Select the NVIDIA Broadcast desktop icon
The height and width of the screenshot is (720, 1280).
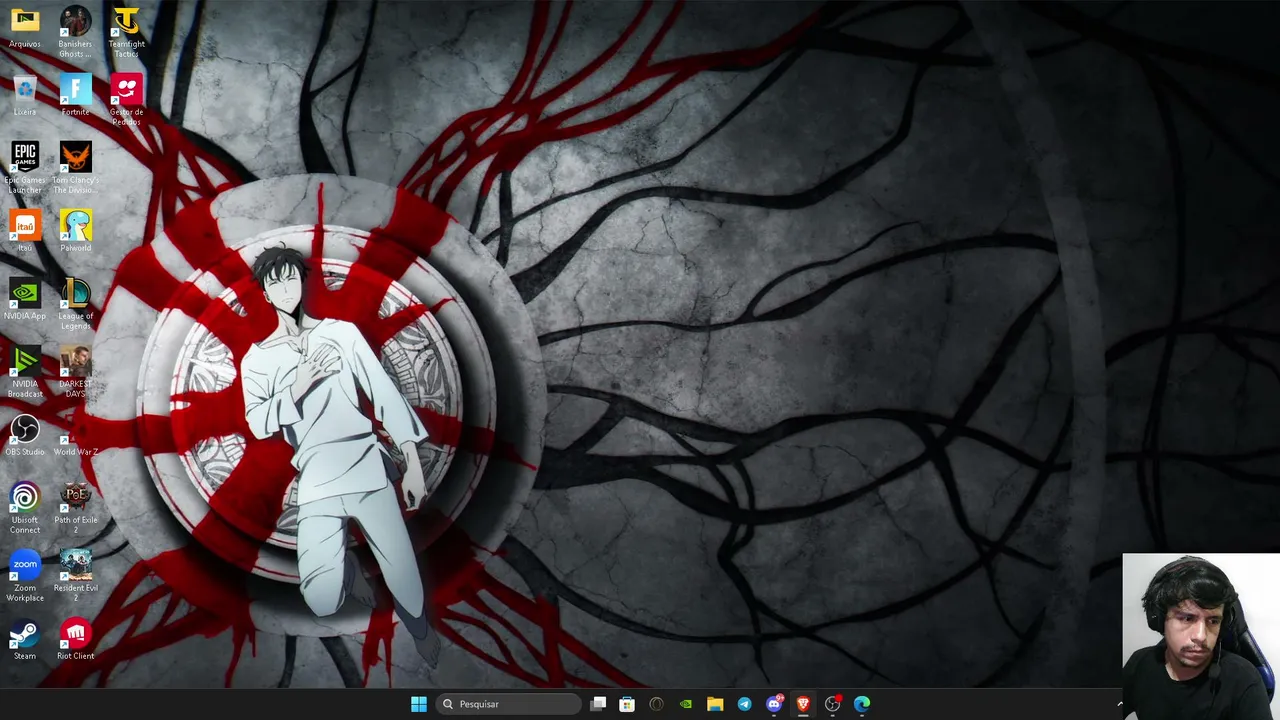(25, 372)
